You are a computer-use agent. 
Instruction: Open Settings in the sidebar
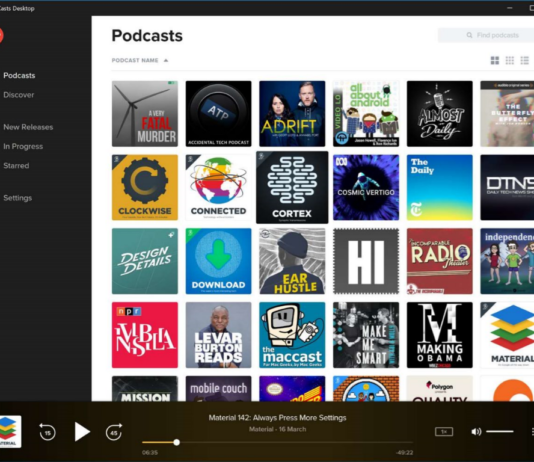pyautogui.click(x=17, y=198)
